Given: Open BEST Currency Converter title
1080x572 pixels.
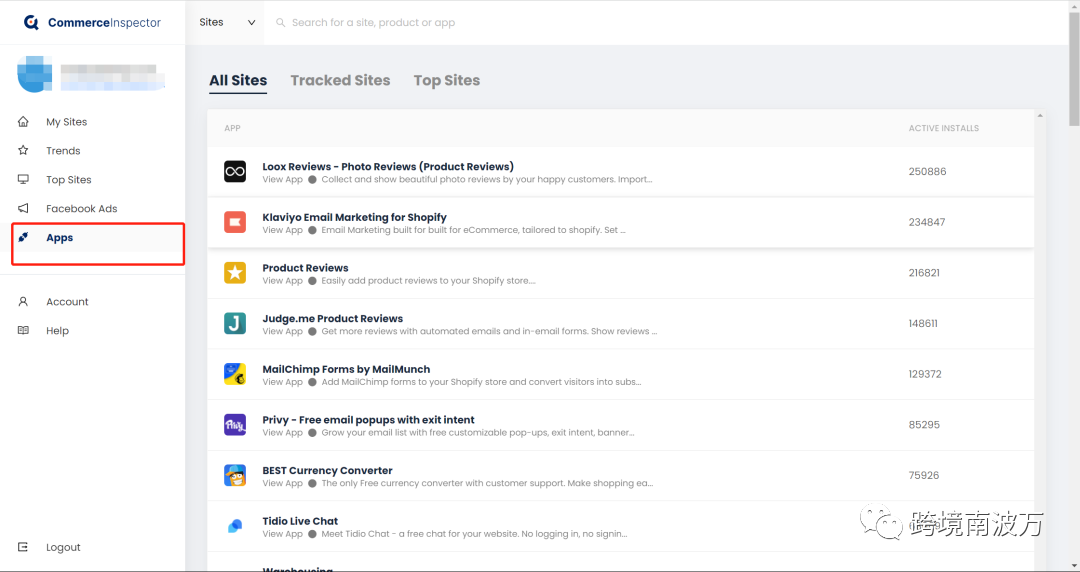Looking at the screenshot, I should pos(327,471).
